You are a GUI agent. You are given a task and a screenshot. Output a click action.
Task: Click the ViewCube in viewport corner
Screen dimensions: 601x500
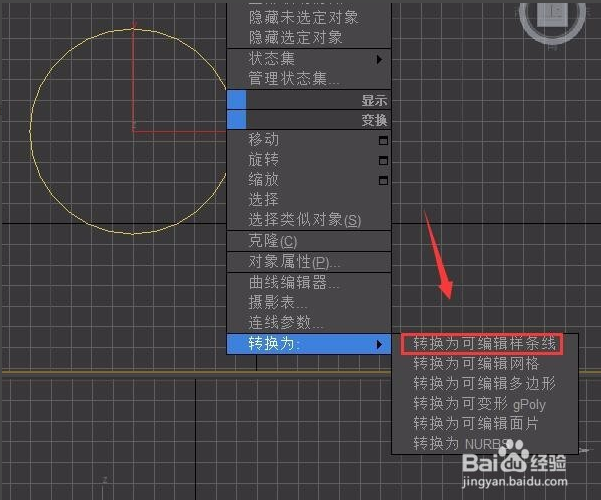click(x=552, y=15)
